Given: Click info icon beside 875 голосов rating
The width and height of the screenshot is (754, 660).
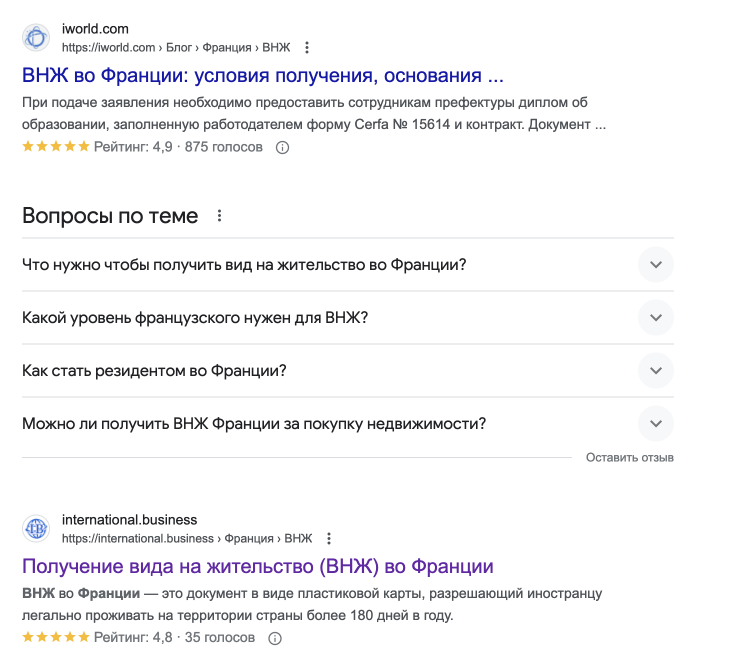Looking at the screenshot, I should pyautogui.click(x=282, y=148).
